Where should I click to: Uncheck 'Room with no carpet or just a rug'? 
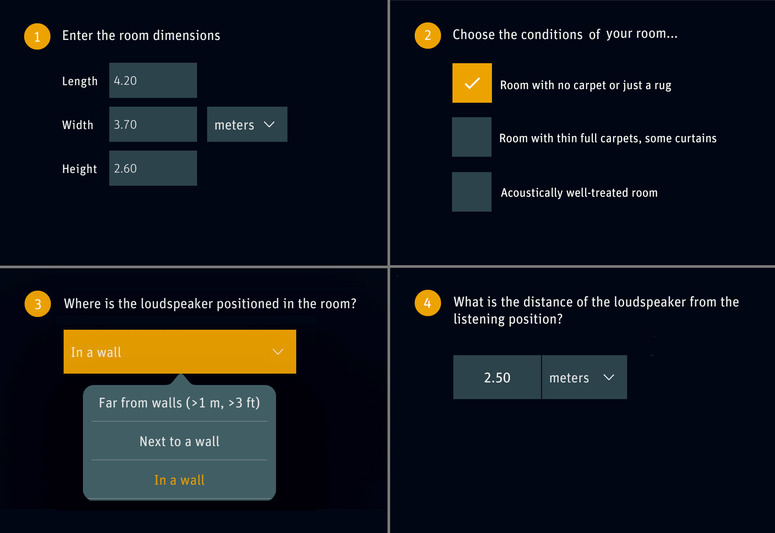click(472, 83)
